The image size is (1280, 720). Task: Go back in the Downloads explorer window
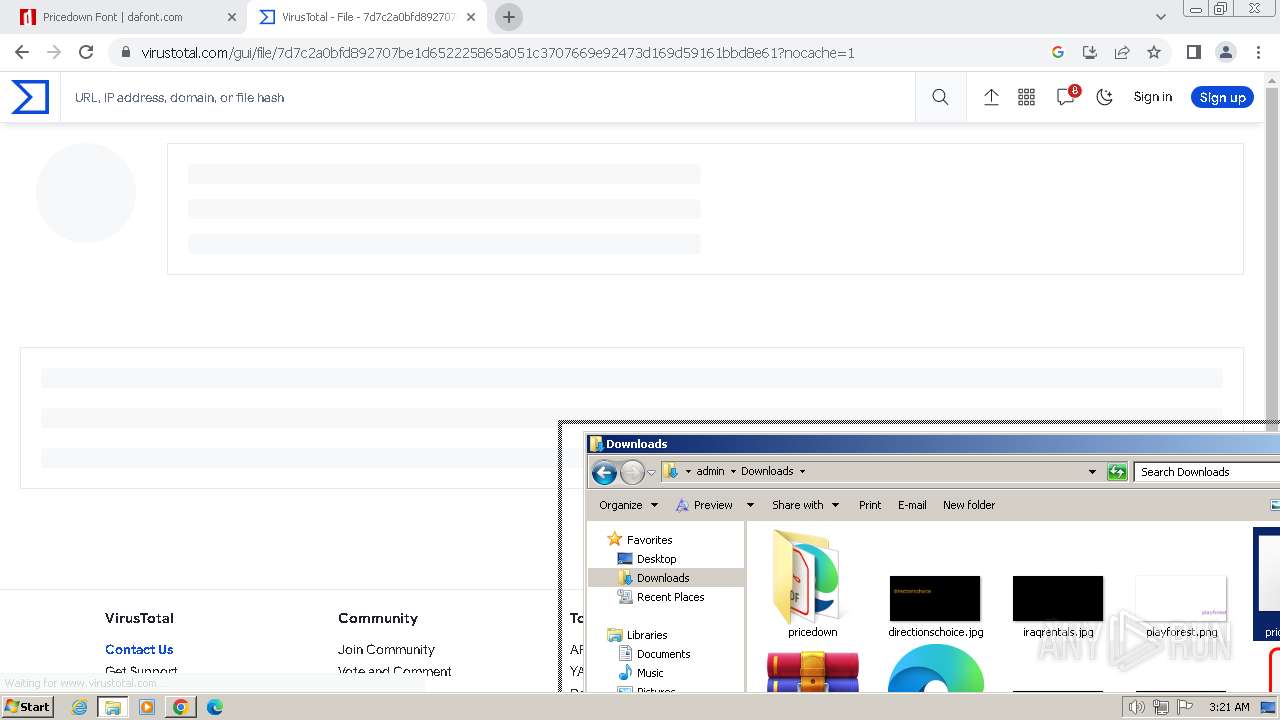[x=604, y=472]
